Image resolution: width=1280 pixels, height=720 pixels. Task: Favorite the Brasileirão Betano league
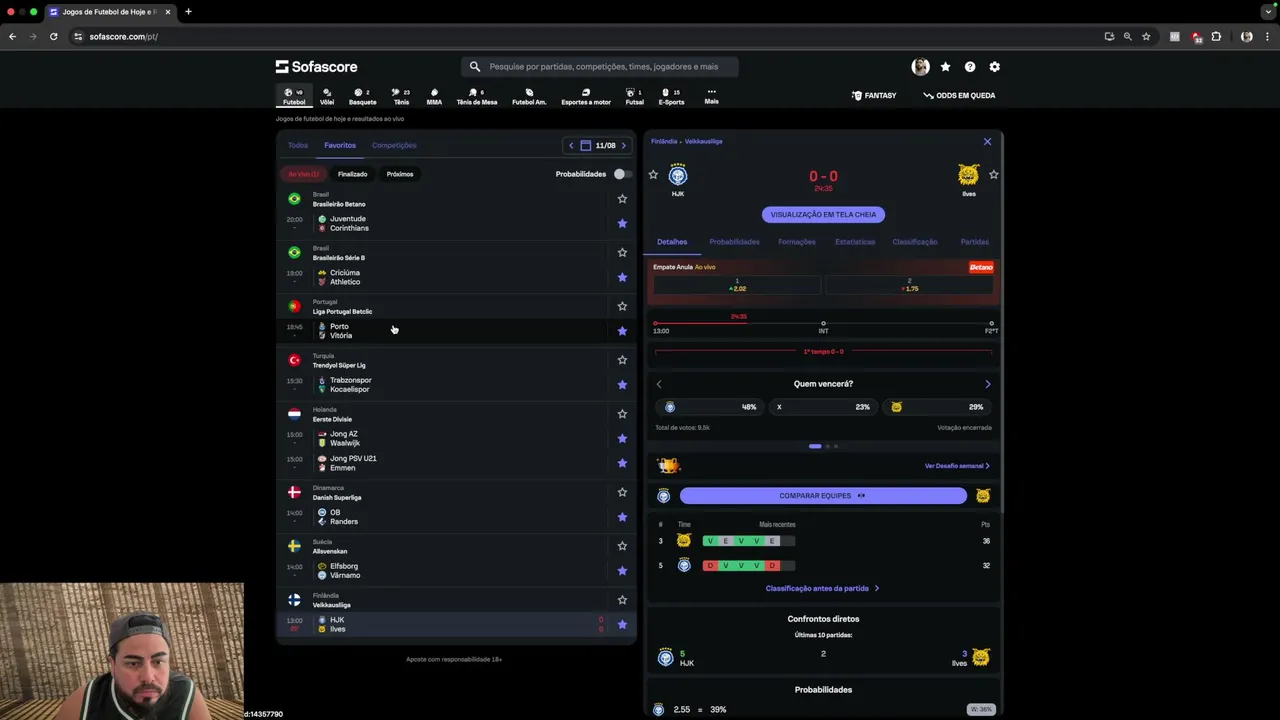(622, 199)
